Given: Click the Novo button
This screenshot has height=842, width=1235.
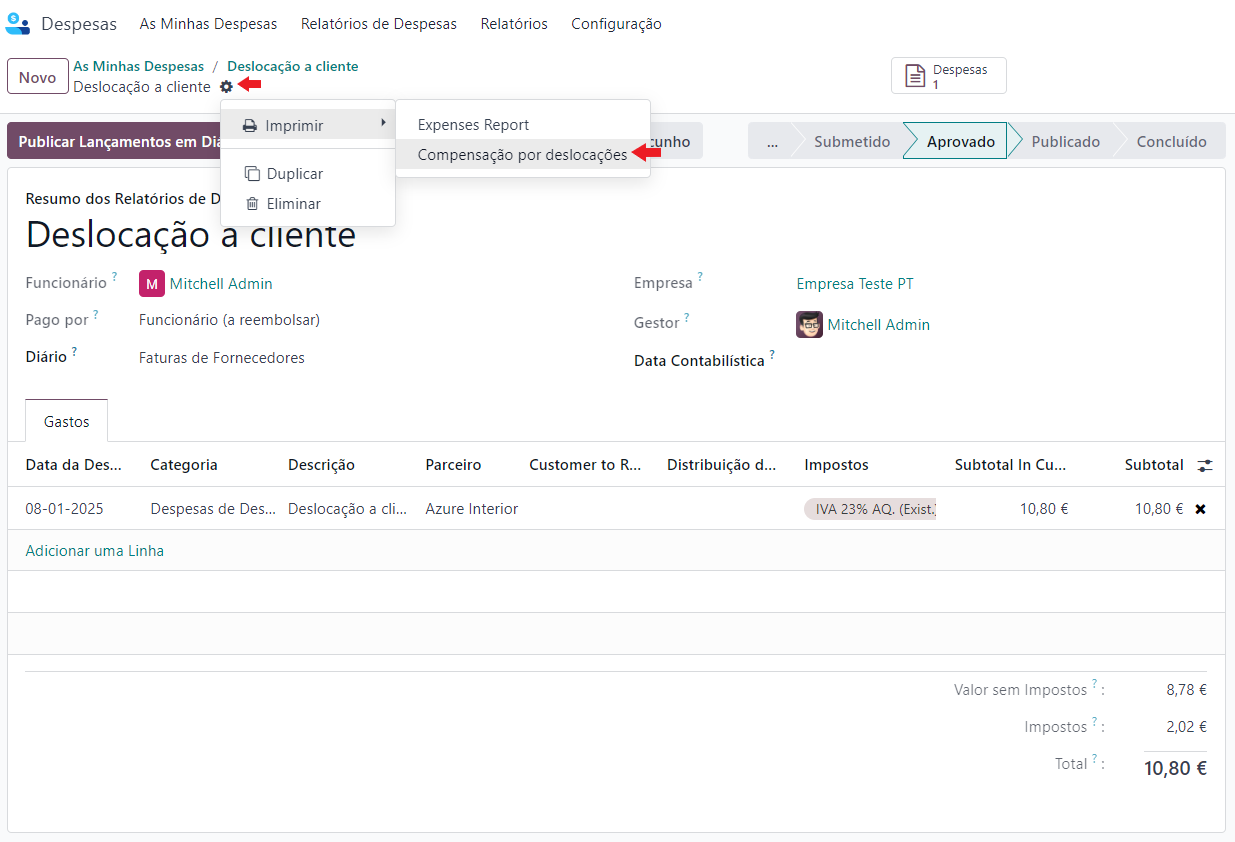Looking at the screenshot, I should [38, 77].
